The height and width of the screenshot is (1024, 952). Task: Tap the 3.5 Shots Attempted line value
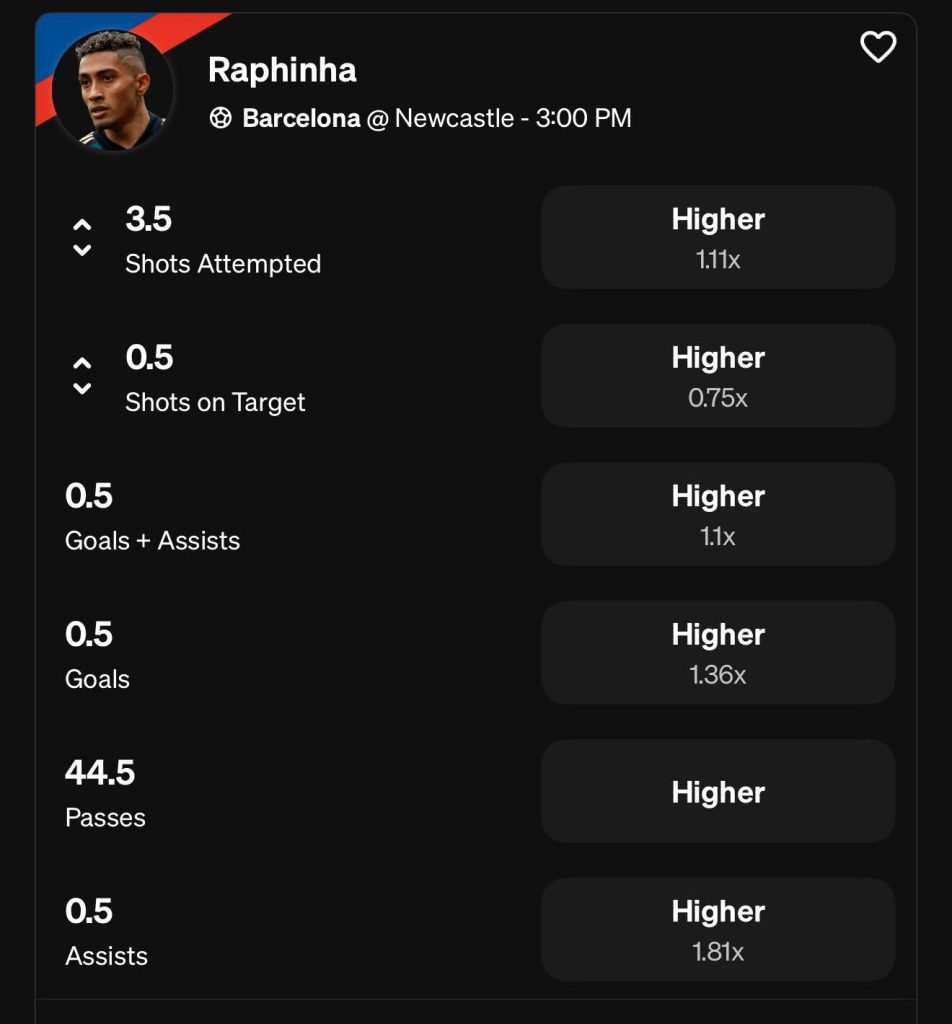pyautogui.click(x=149, y=219)
